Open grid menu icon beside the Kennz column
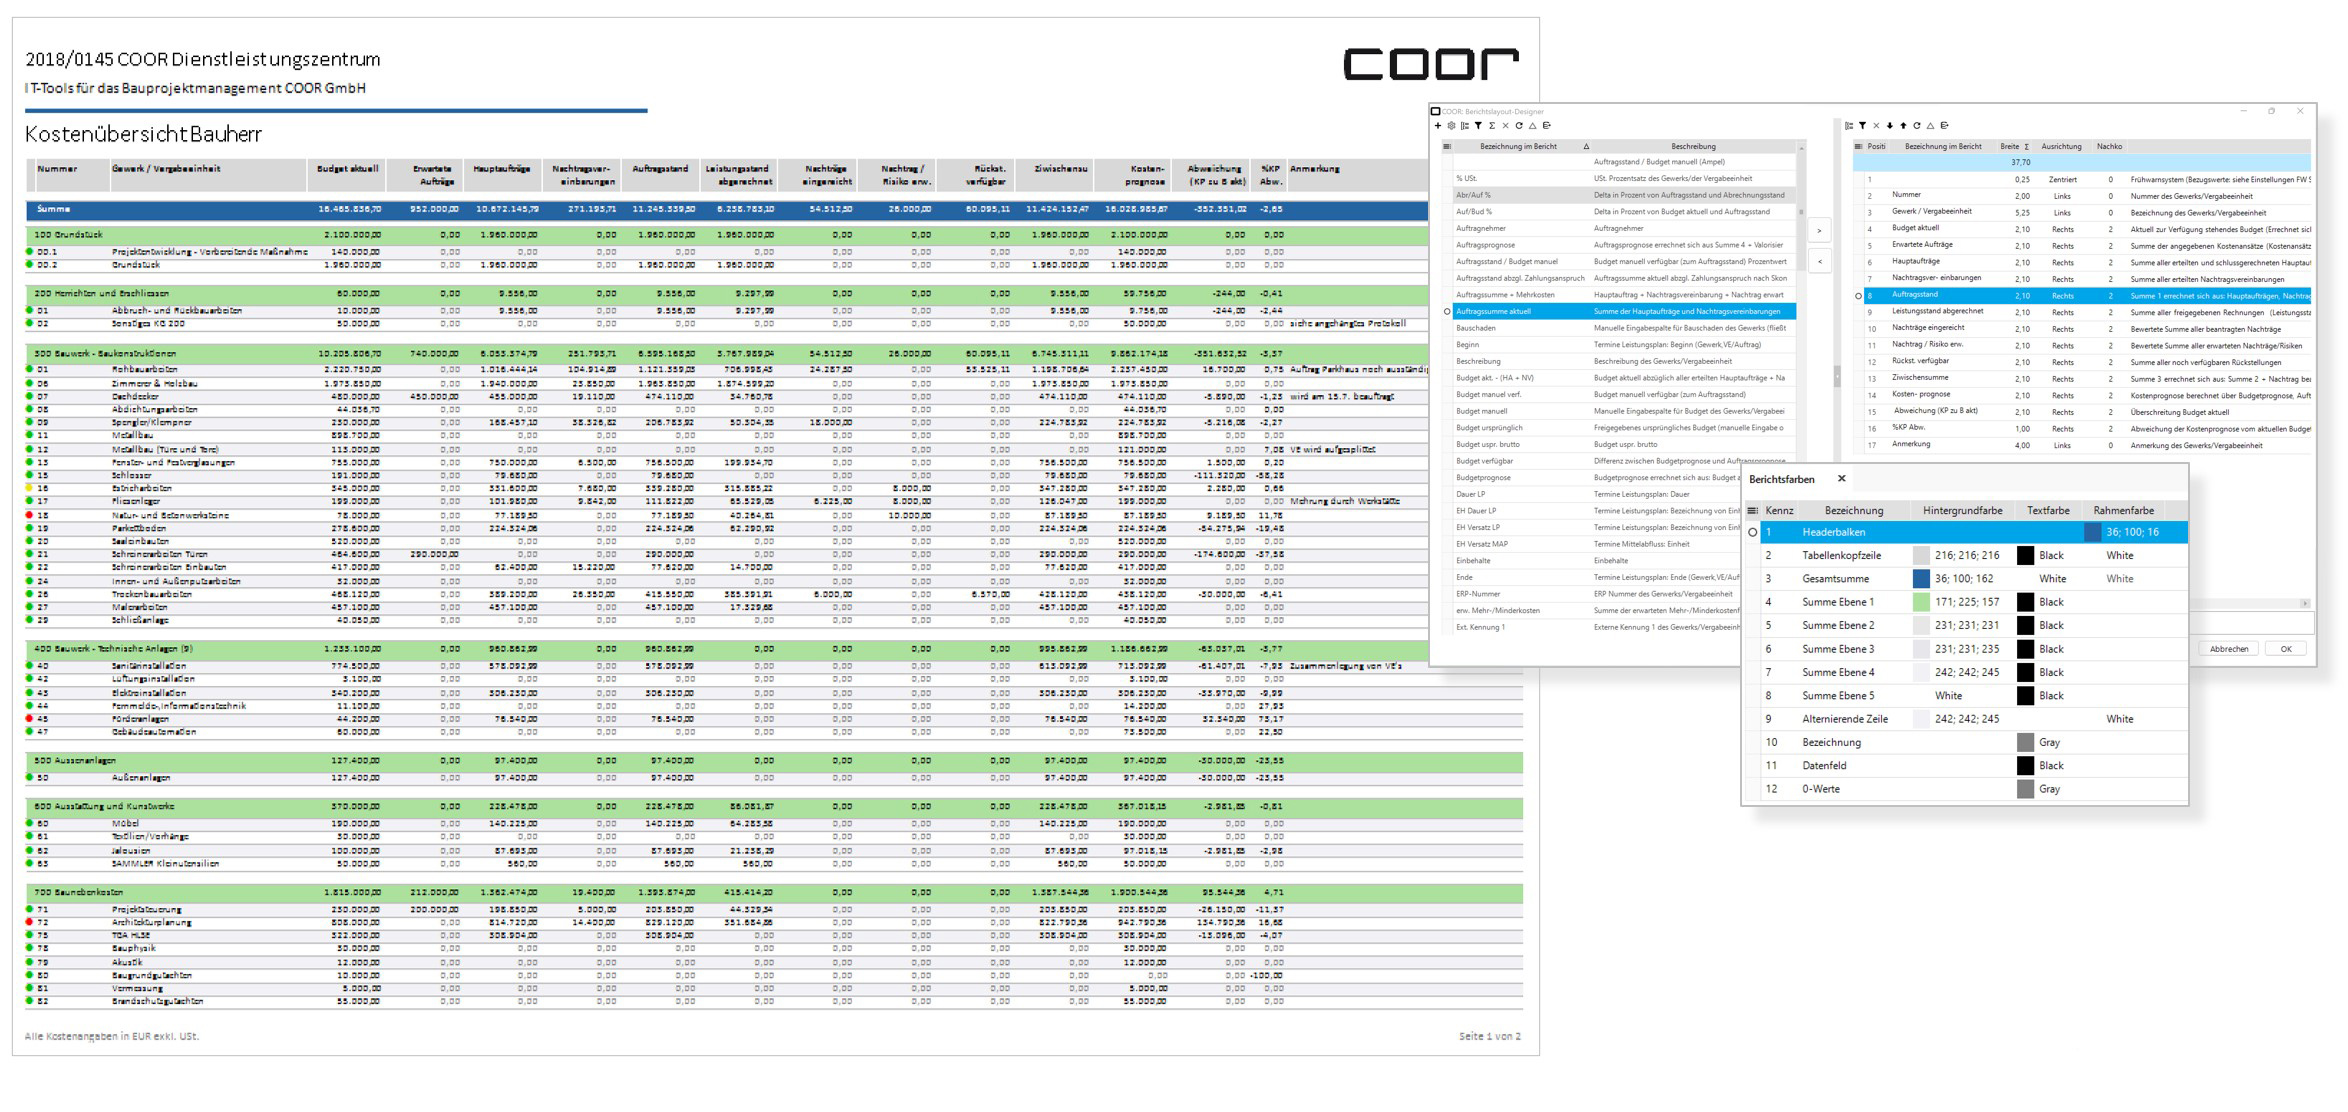Screen dimensions: 2348x1112 [1752, 510]
